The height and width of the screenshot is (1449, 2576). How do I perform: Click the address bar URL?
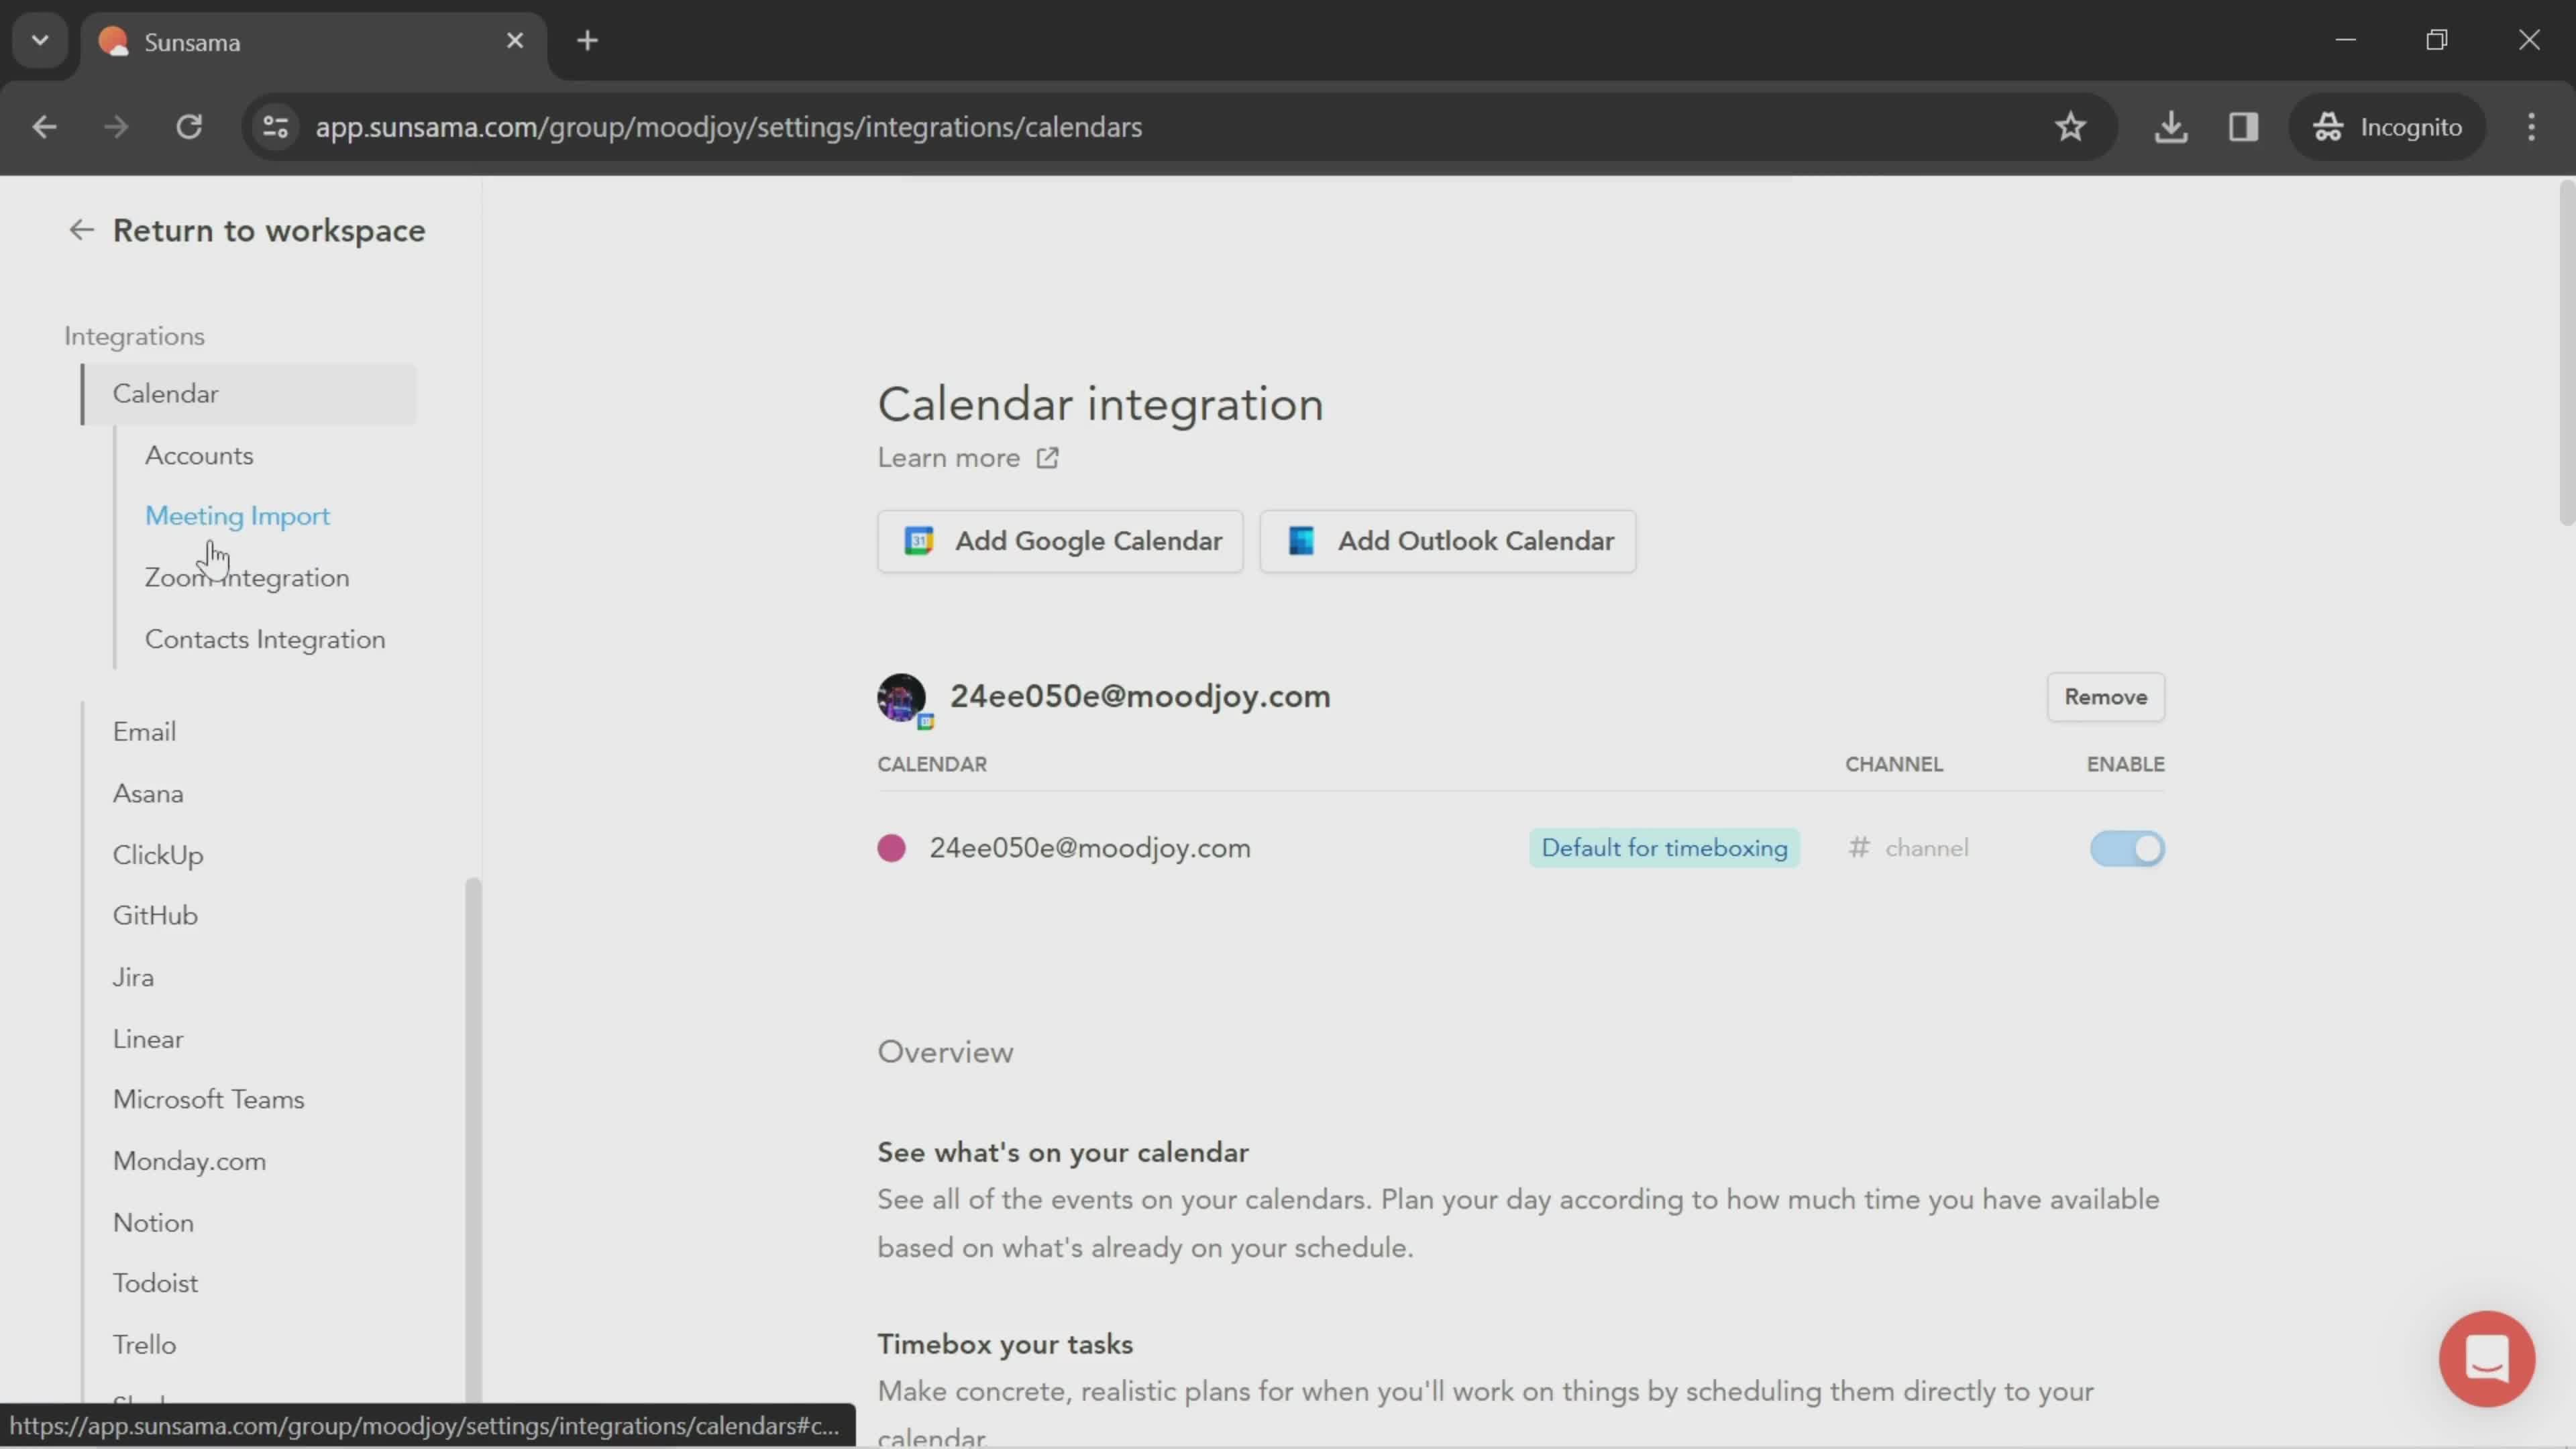tap(728, 127)
